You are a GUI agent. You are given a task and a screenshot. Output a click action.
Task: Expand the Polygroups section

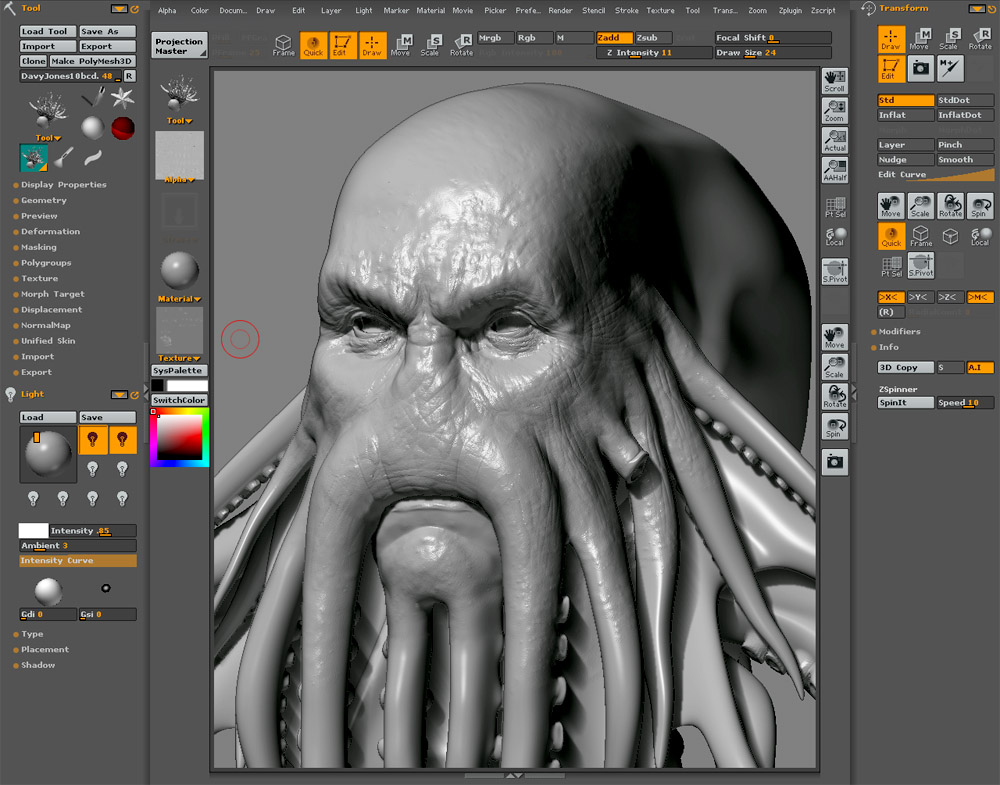[x=46, y=263]
